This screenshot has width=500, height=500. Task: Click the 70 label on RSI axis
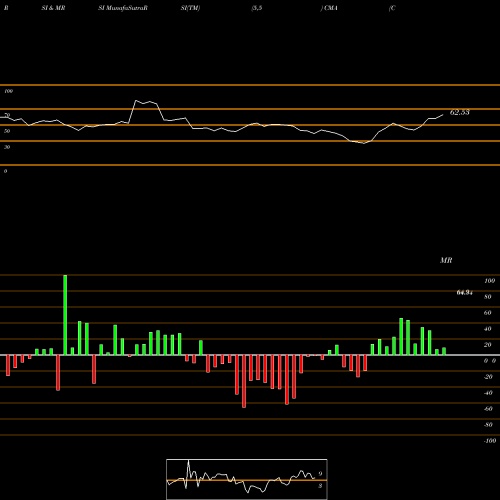pyautogui.click(x=7, y=115)
